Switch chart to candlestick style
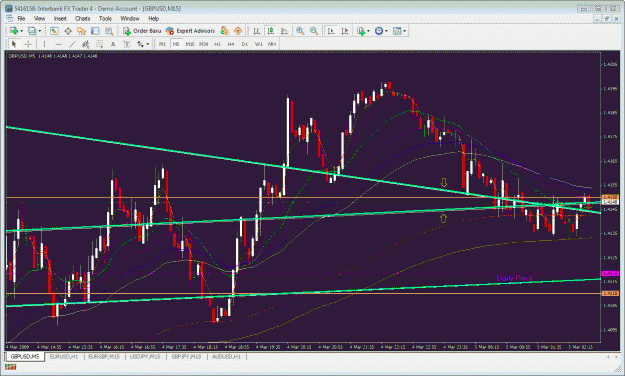Image resolution: width=625 pixels, height=376 pixels. (x=271, y=31)
